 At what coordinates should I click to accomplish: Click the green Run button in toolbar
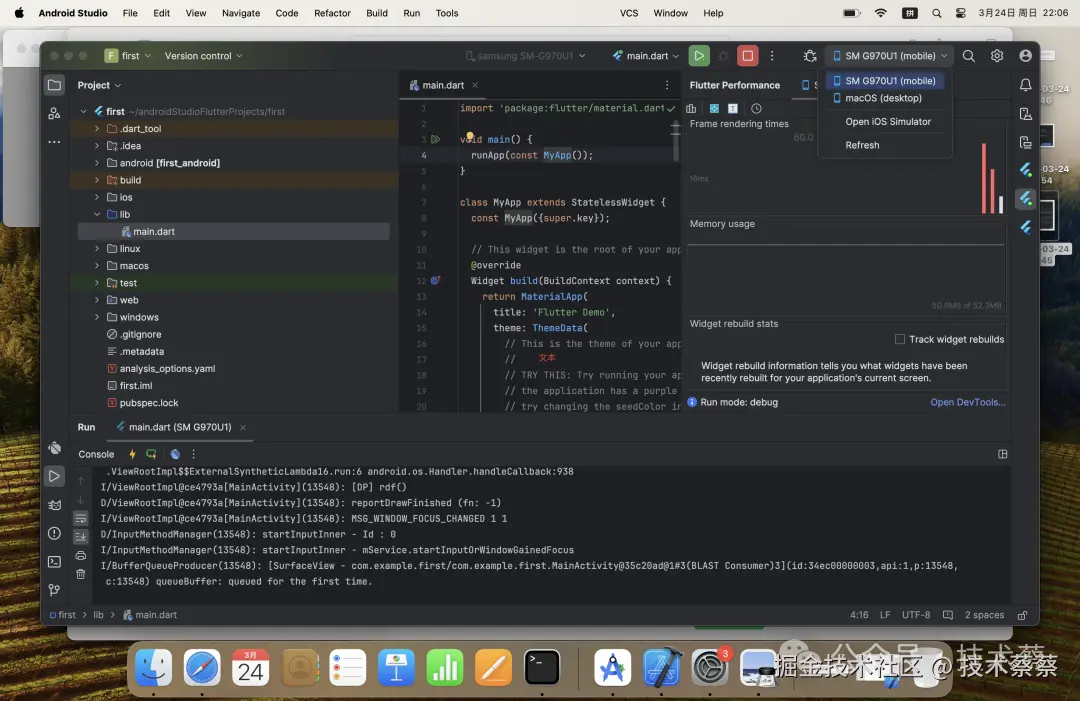click(698, 56)
